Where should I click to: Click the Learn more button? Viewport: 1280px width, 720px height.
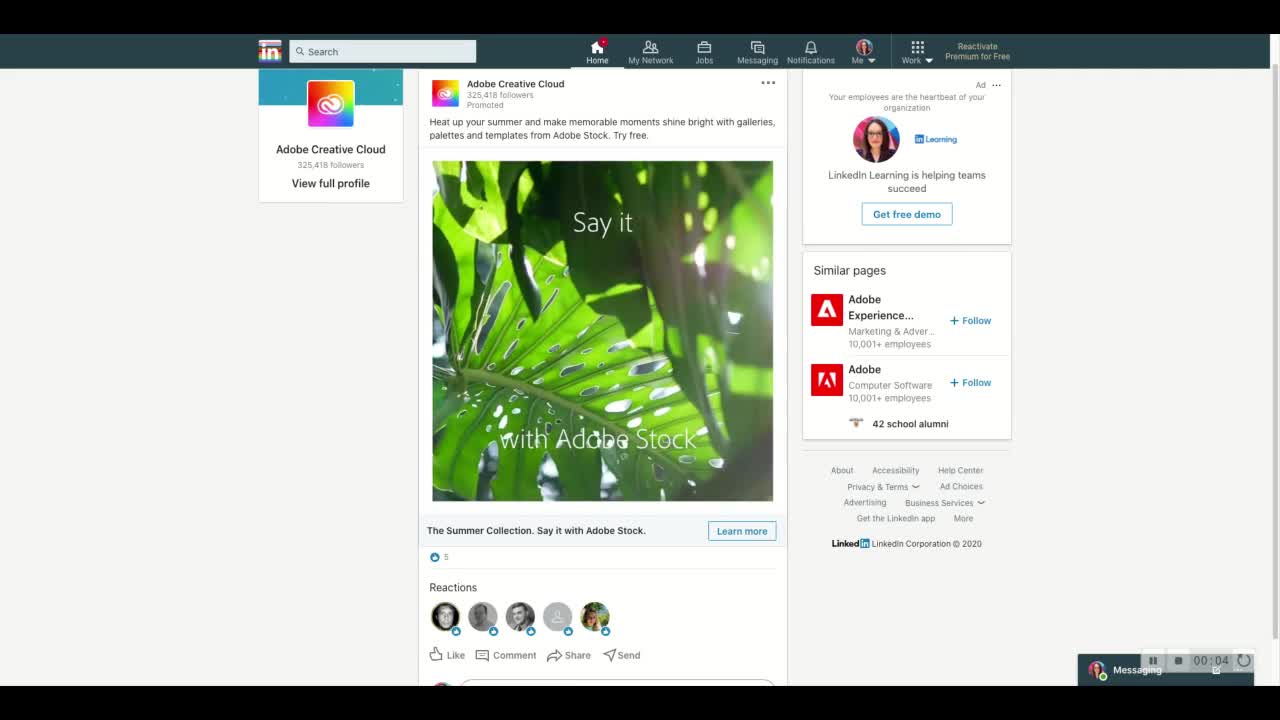pyautogui.click(x=742, y=531)
